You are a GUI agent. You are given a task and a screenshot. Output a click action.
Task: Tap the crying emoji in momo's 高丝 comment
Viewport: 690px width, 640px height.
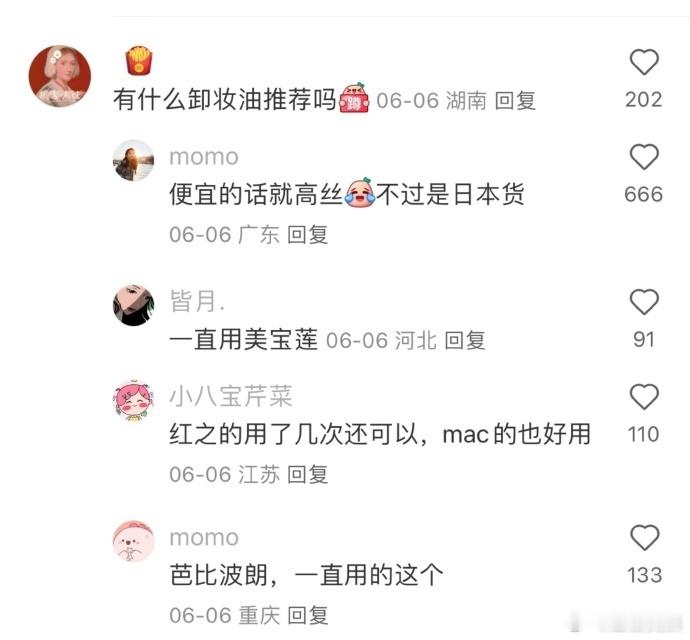coord(359,191)
